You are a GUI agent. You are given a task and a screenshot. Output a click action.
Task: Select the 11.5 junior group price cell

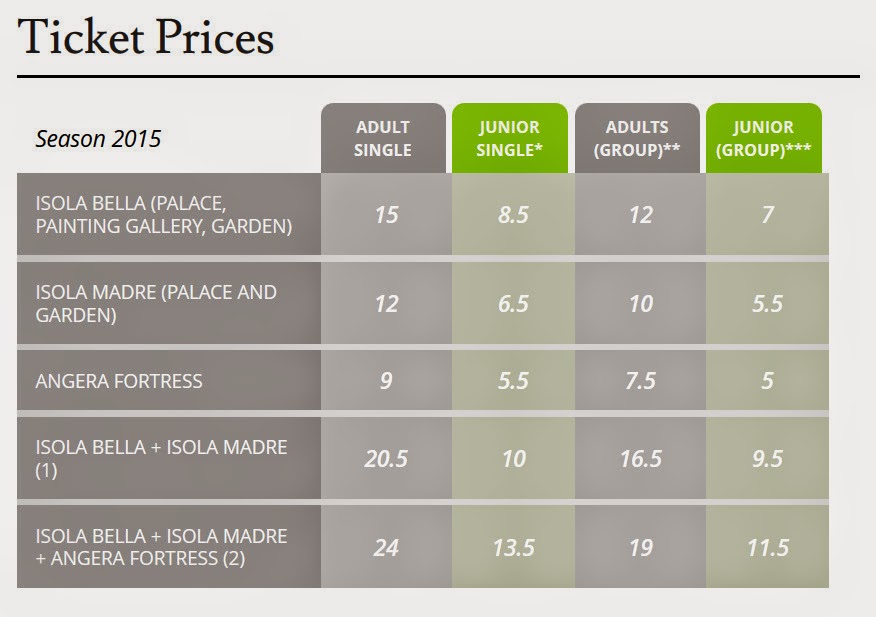[767, 547]
